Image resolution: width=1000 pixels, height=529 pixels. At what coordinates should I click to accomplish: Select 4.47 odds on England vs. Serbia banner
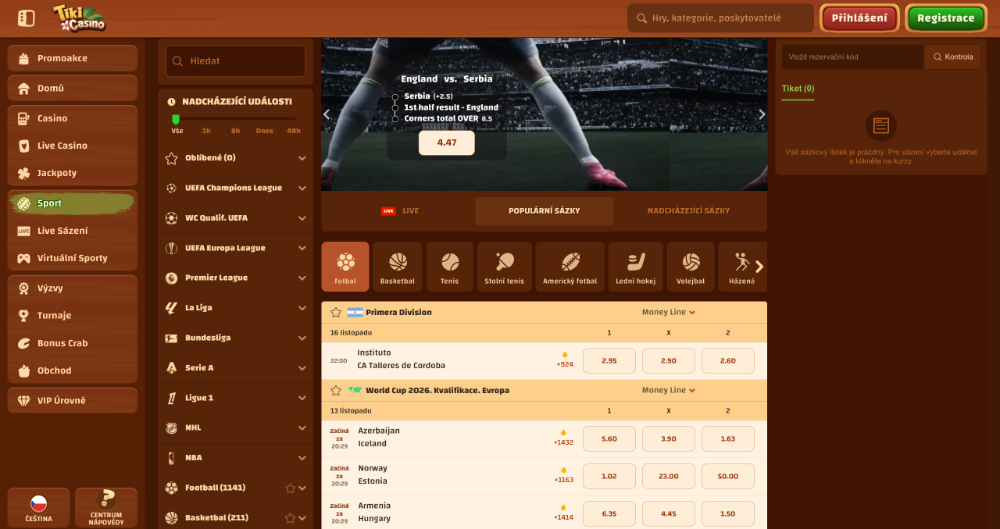[x=446, y=143]
